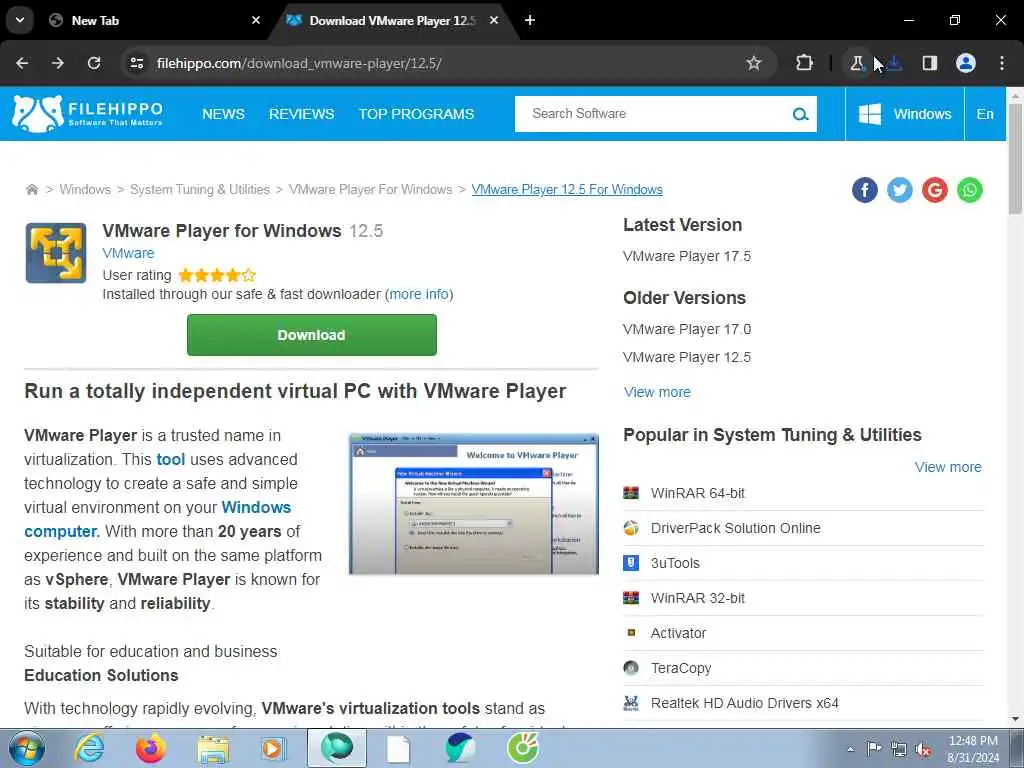Go forward using the browser forward arrow

(58, 63)
